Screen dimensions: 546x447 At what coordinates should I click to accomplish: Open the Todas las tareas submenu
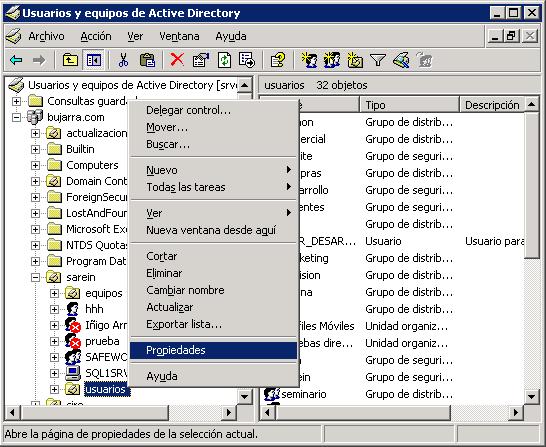click(213, 187)
